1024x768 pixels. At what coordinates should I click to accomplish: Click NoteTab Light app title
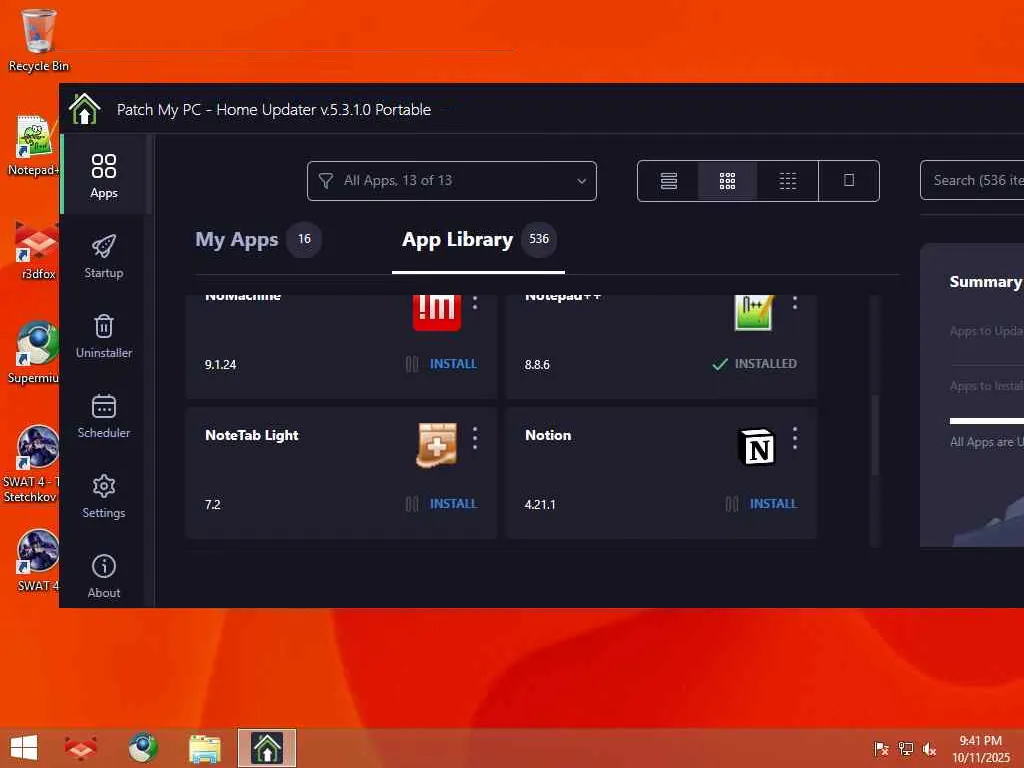click(x=251, y=436)
